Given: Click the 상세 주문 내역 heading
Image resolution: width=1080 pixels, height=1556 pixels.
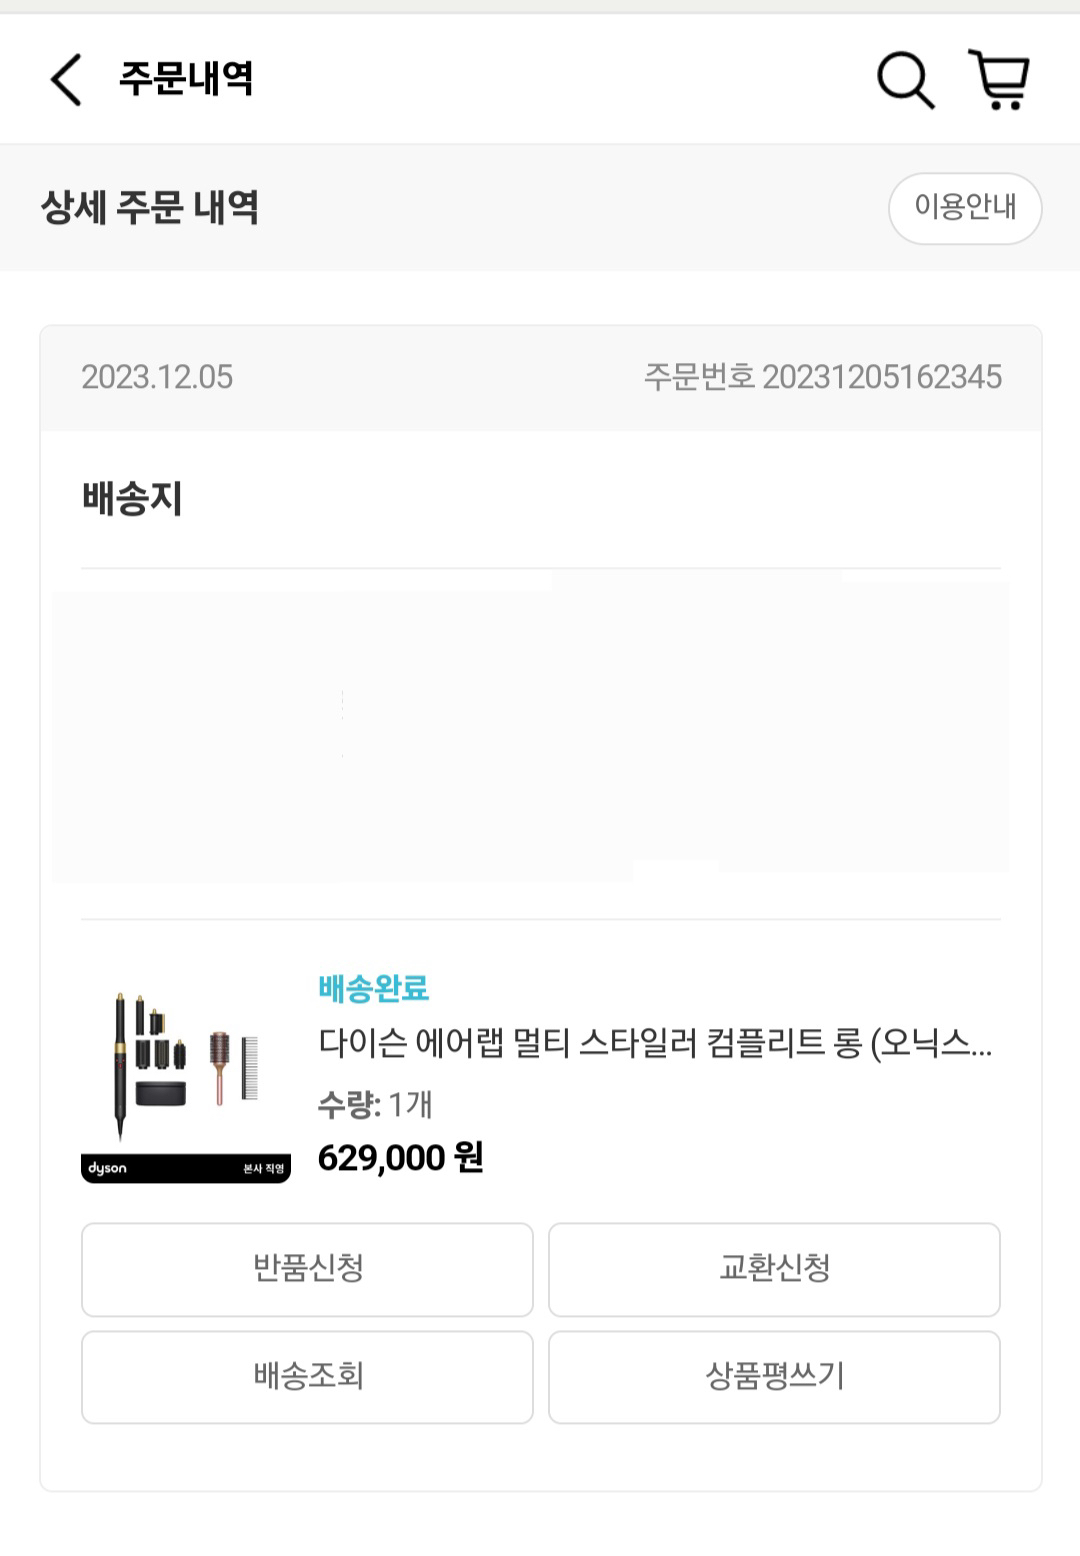Looking at the screenshot, I should click(x=150, y=208).
